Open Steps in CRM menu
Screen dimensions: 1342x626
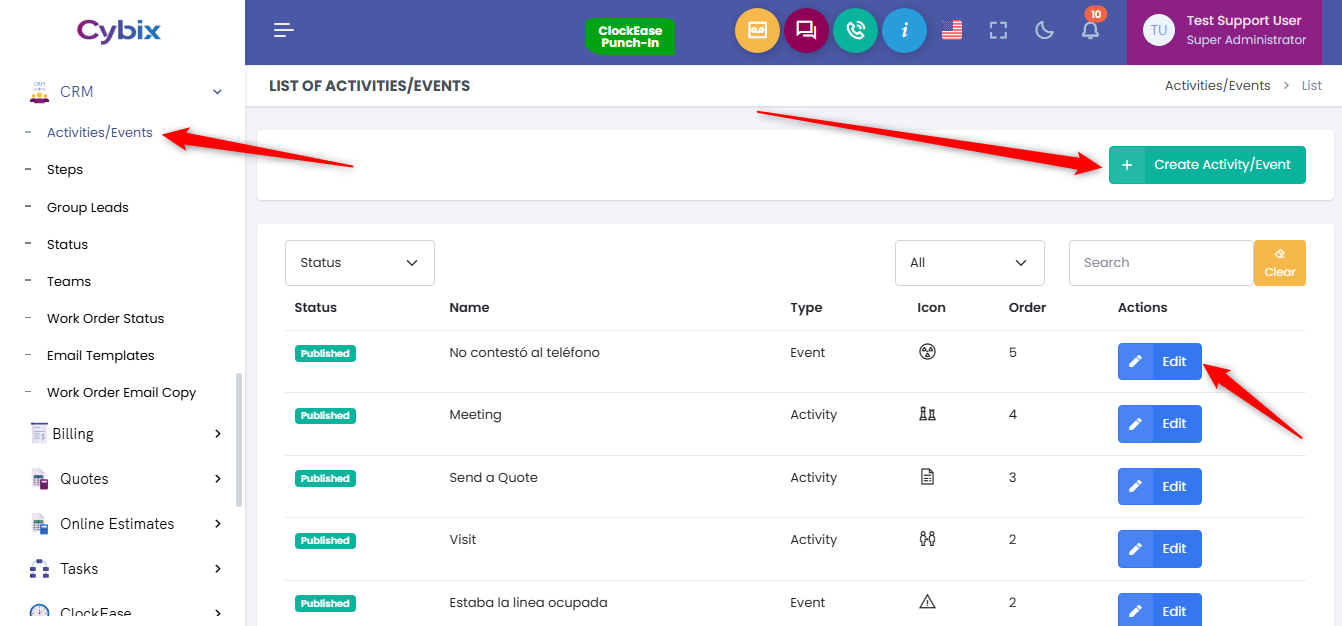coord(65,170)
